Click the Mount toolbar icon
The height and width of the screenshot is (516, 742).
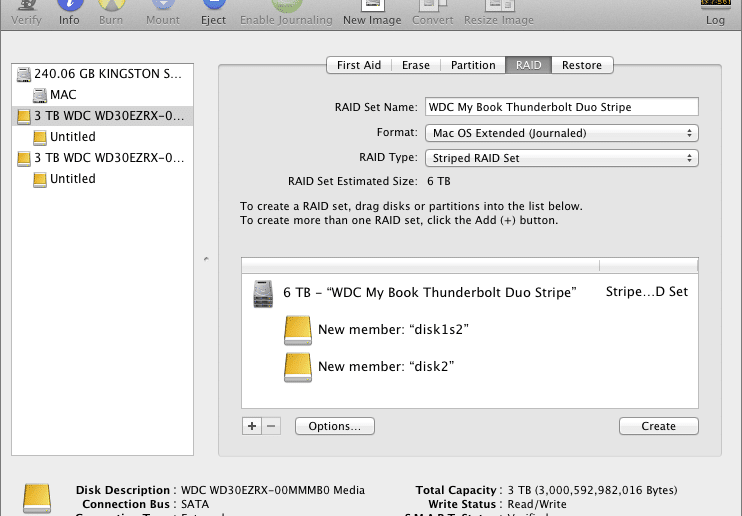163,13
